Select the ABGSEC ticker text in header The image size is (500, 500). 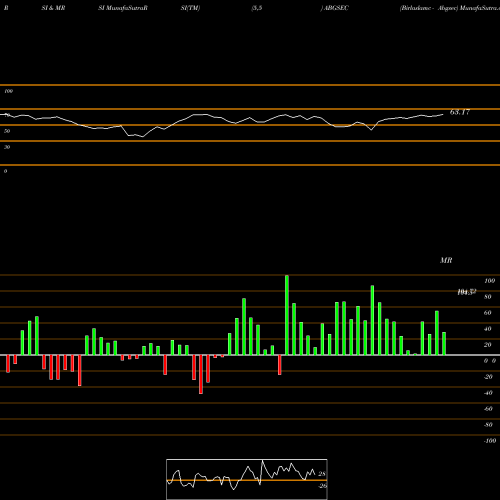pos(336,8)
